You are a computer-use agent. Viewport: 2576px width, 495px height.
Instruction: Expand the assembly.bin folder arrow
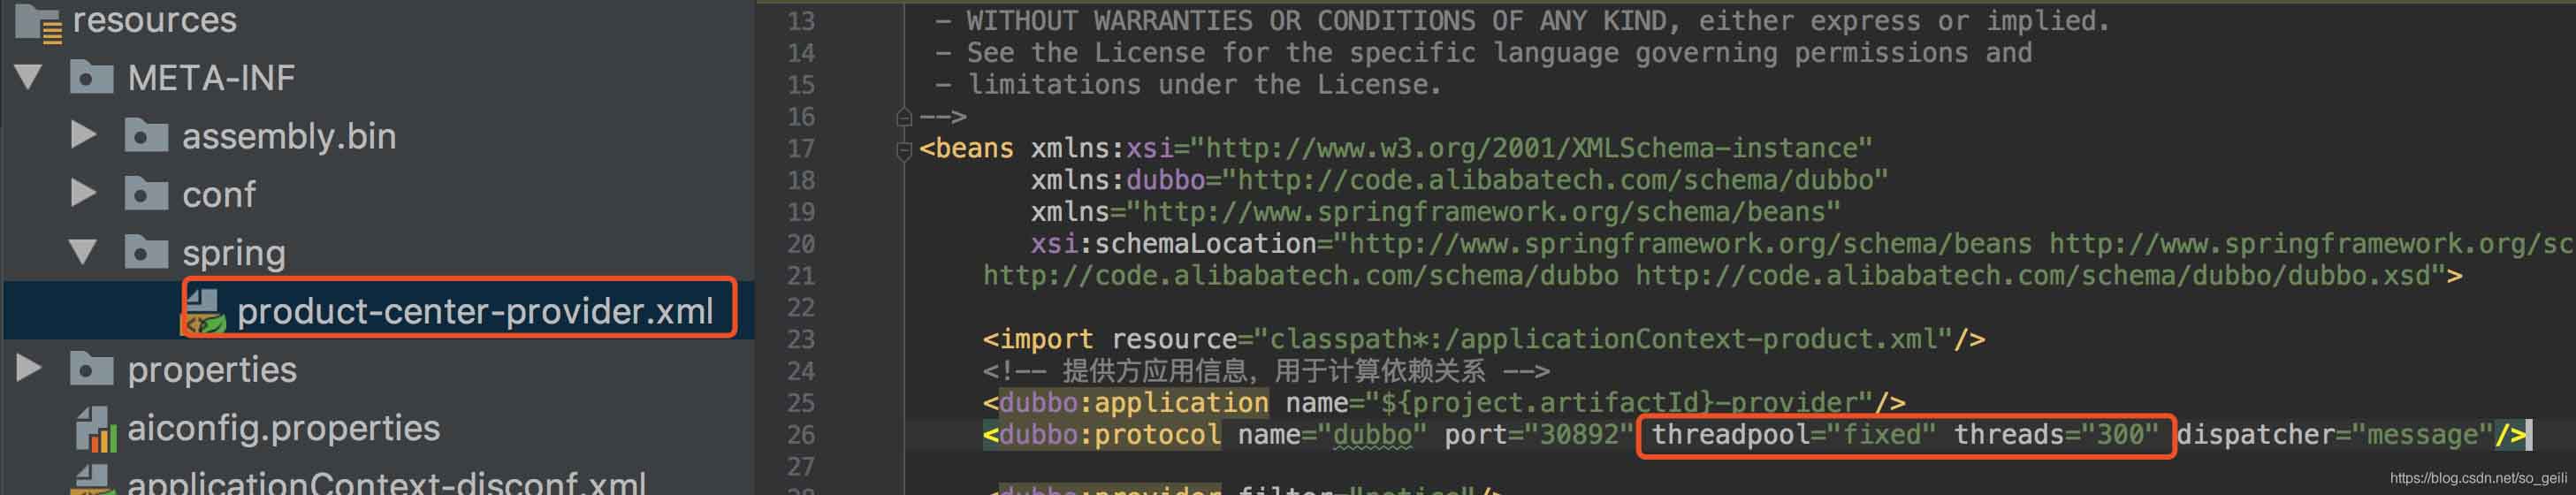tap(84, 135)
